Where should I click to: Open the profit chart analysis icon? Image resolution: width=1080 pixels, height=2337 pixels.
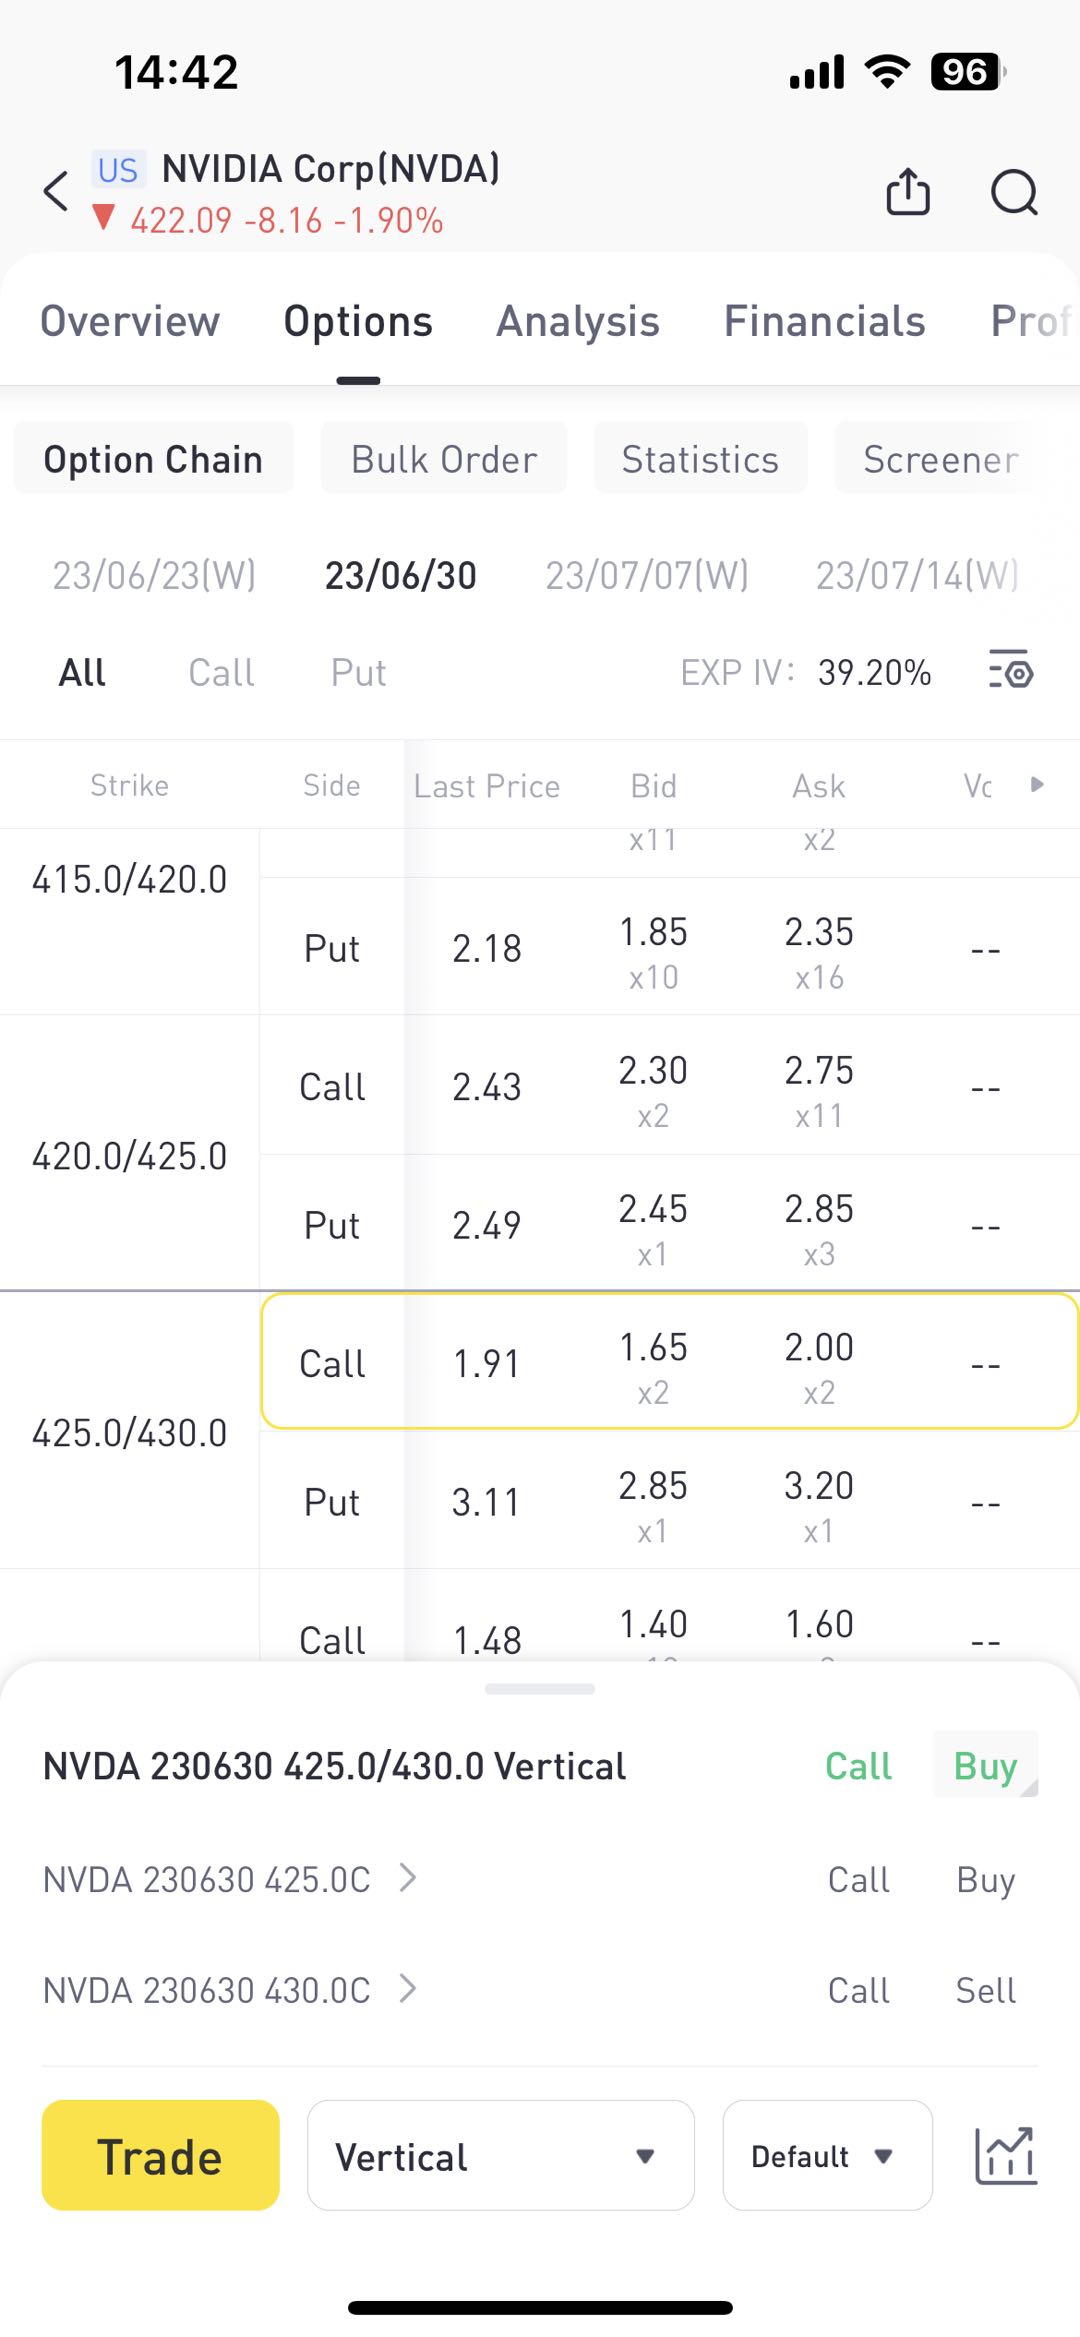tap(1005, 2155)
